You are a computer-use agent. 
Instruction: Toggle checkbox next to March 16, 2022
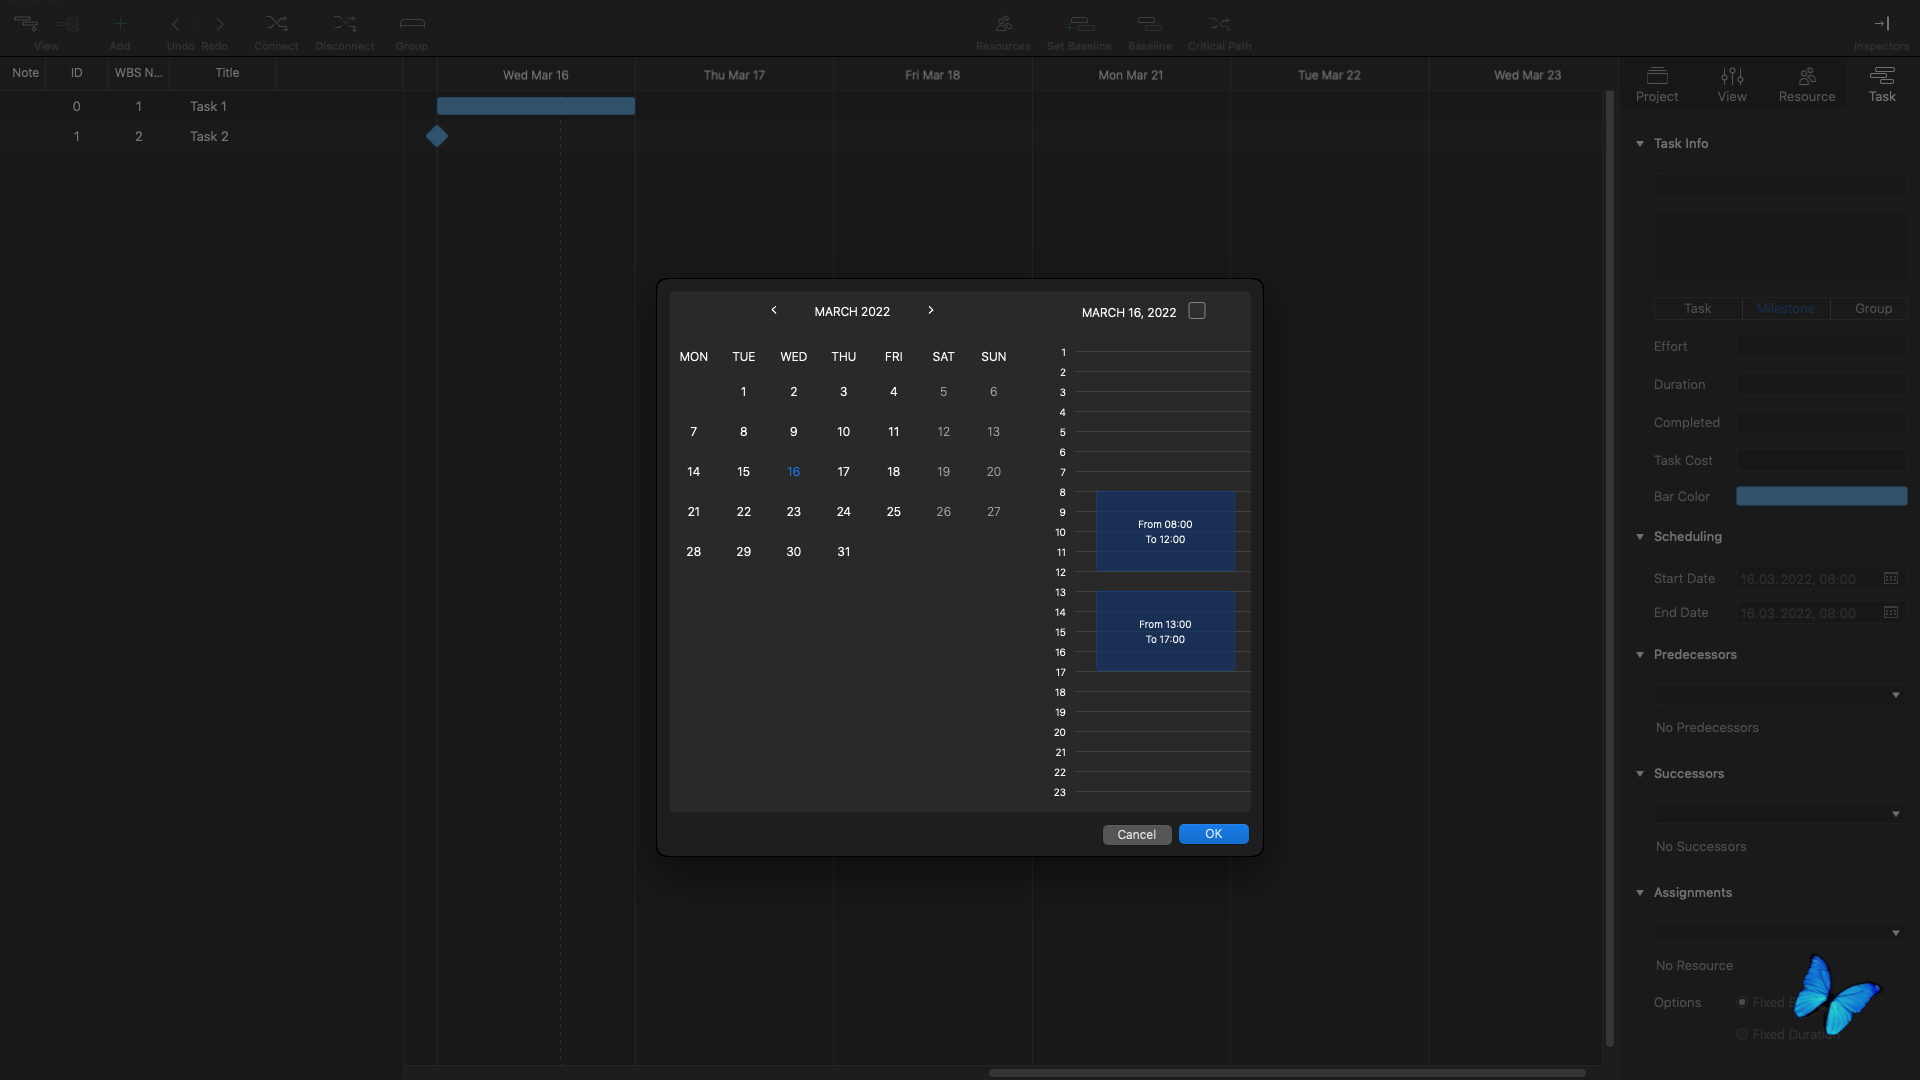tap(1197, 311)
